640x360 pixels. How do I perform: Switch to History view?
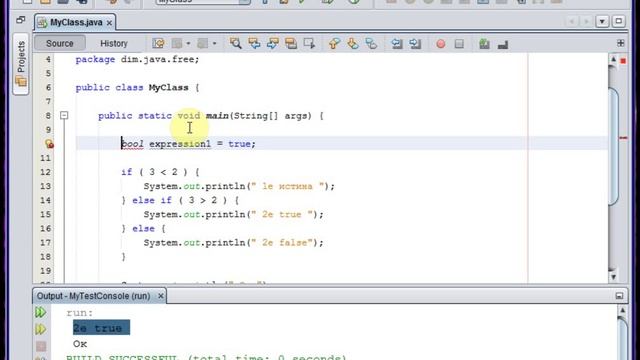click(x=114, y=43)
